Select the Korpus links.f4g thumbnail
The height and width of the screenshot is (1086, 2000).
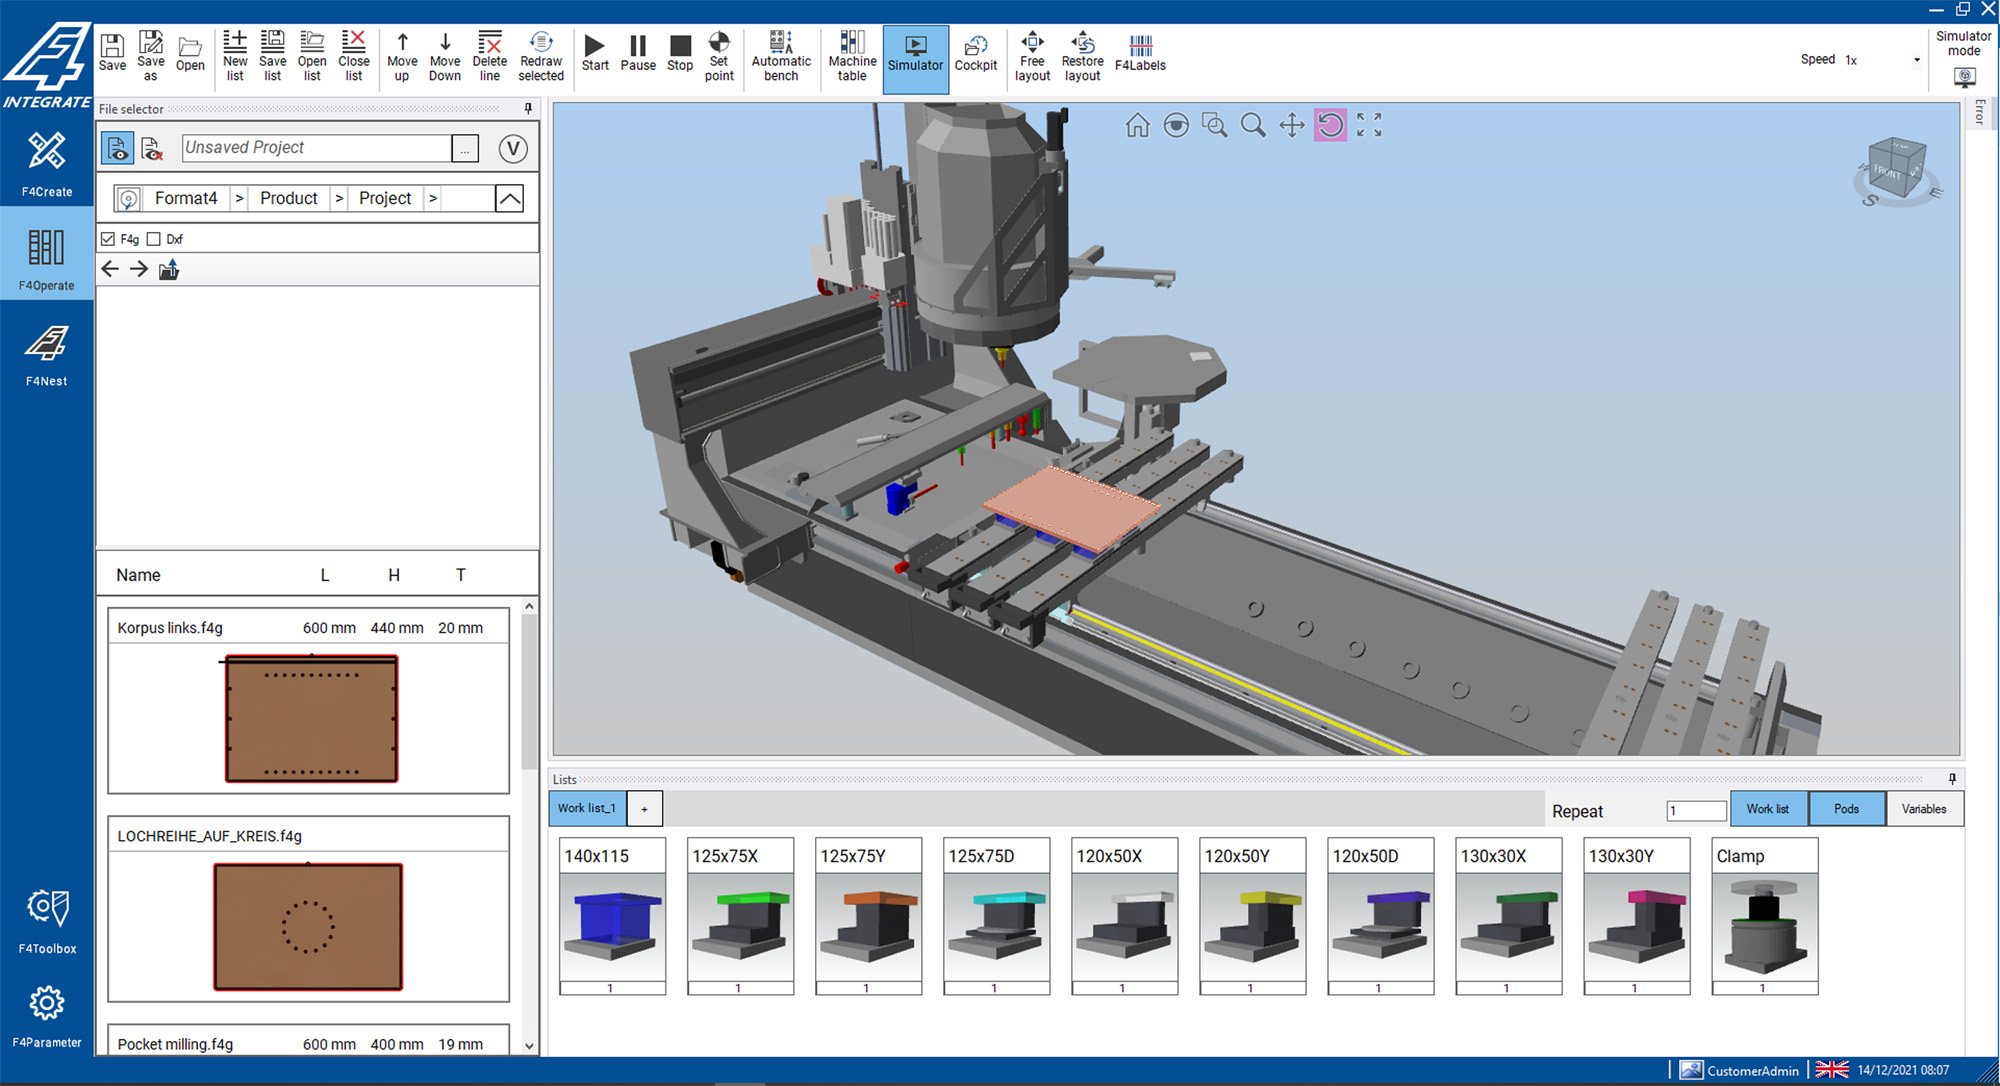click(x=311, y=718)
